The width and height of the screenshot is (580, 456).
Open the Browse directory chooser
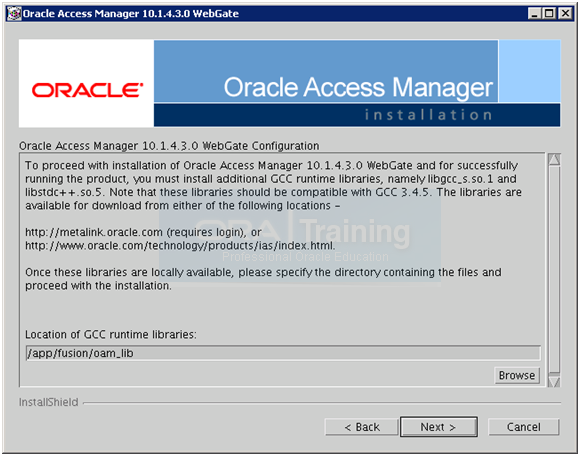pos(517,375)
